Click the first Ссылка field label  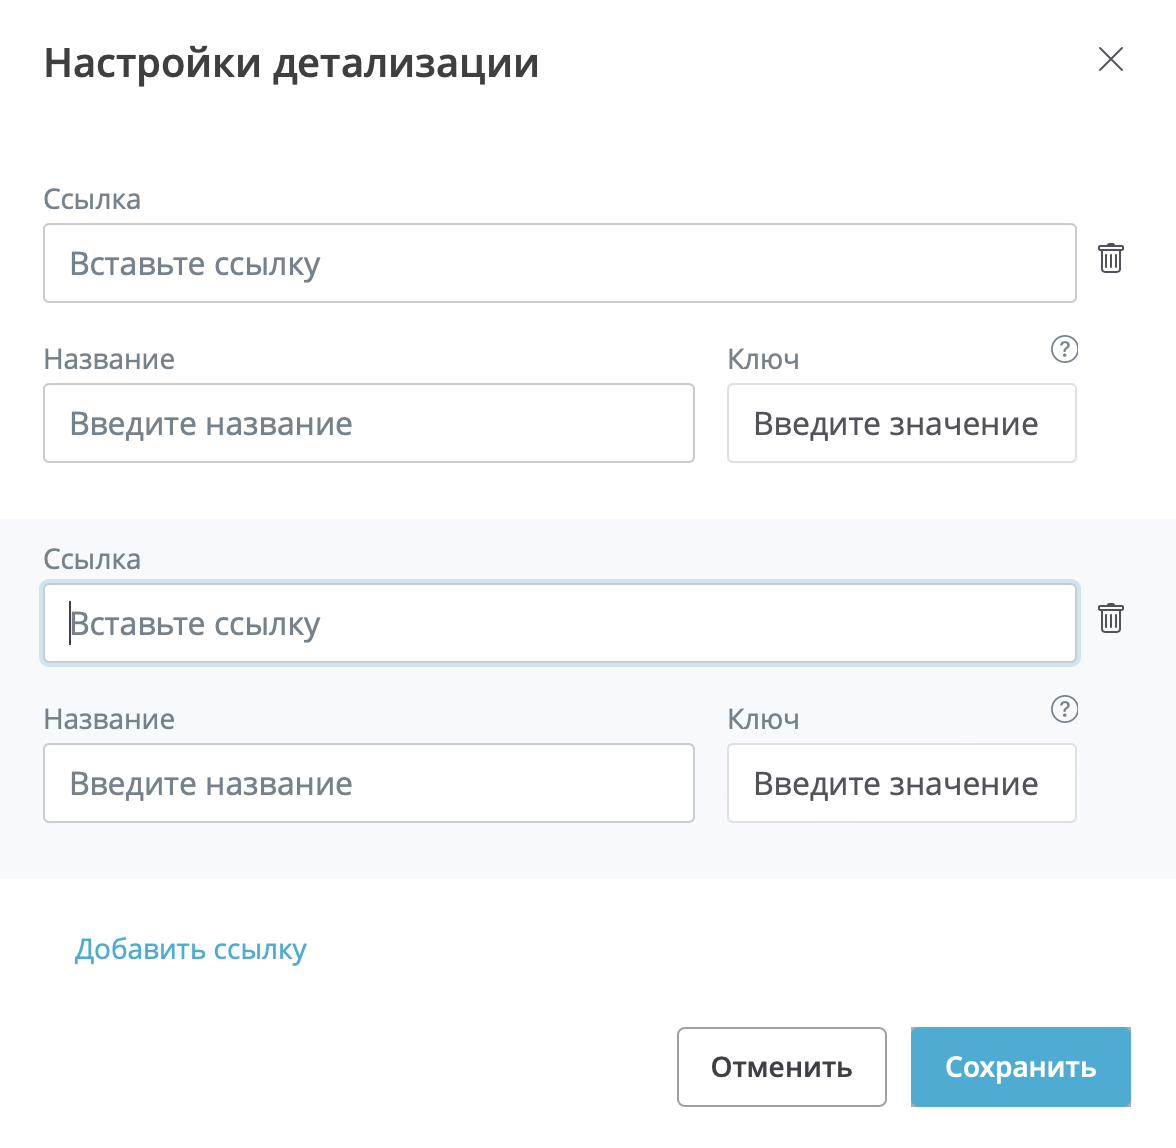point(92,200)
